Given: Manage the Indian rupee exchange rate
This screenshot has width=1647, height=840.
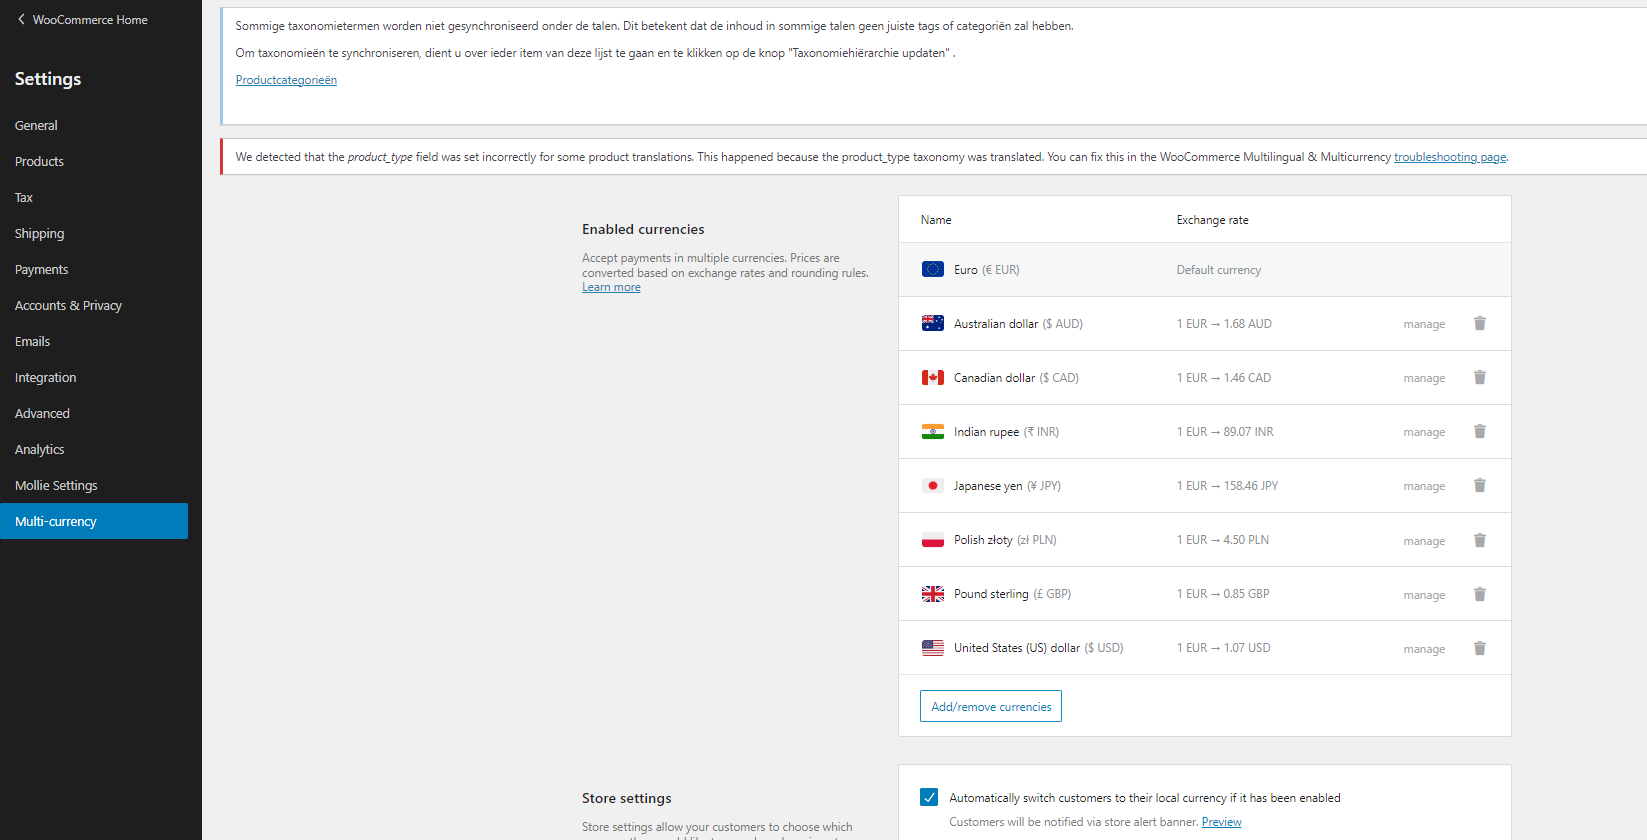Looking at the screenshot, I should [1424, 432].
